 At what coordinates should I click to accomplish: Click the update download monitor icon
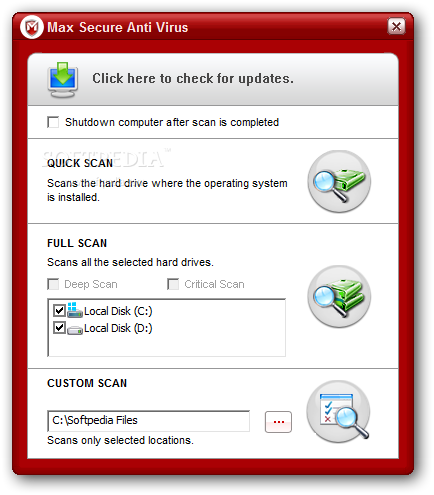[63, 80]
